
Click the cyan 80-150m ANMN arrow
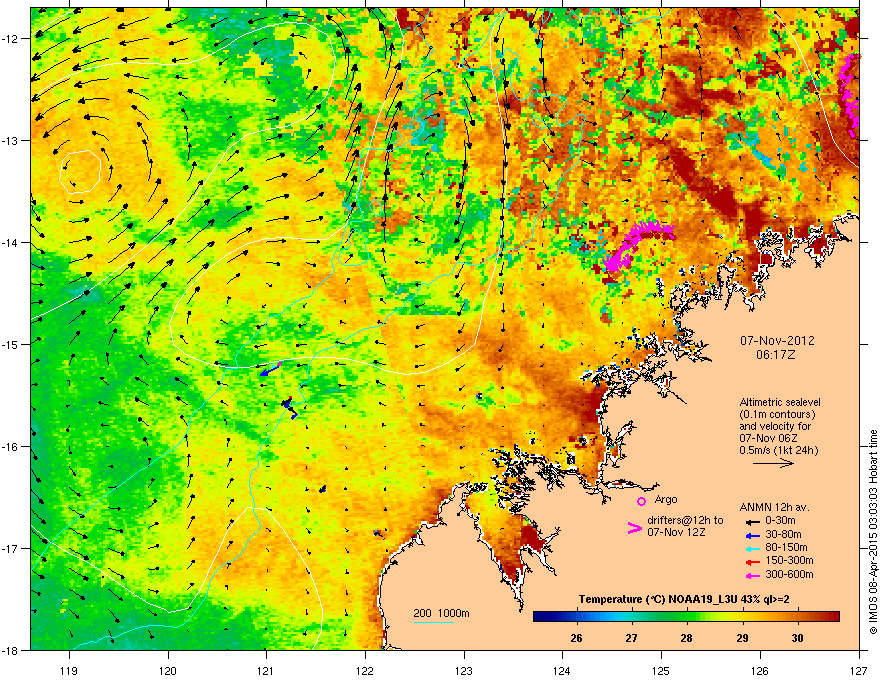pos(752,548)
